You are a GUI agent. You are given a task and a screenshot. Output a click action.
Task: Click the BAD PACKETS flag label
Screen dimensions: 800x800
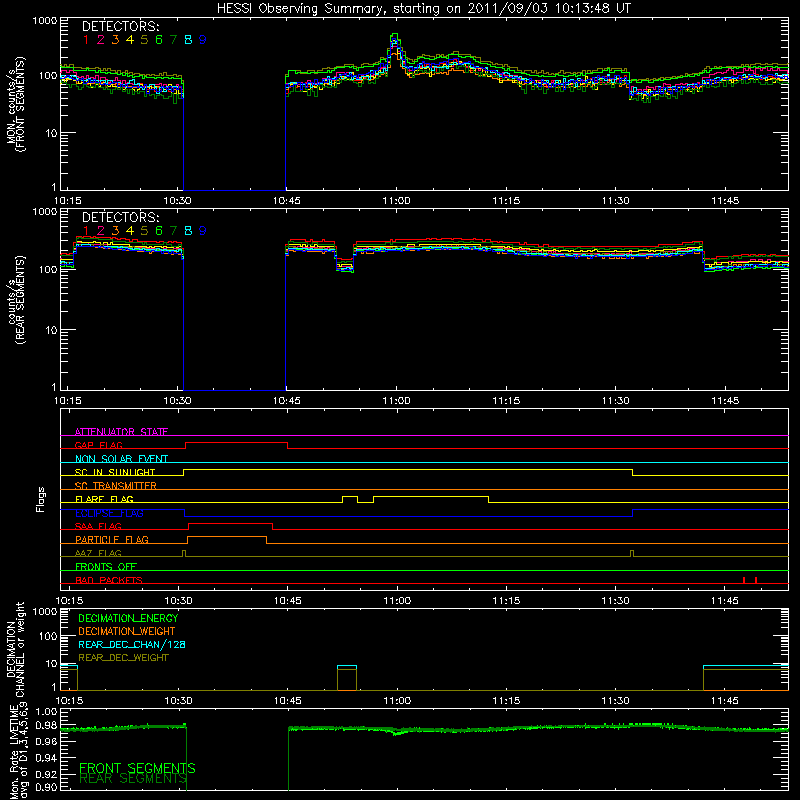point(109,580)
